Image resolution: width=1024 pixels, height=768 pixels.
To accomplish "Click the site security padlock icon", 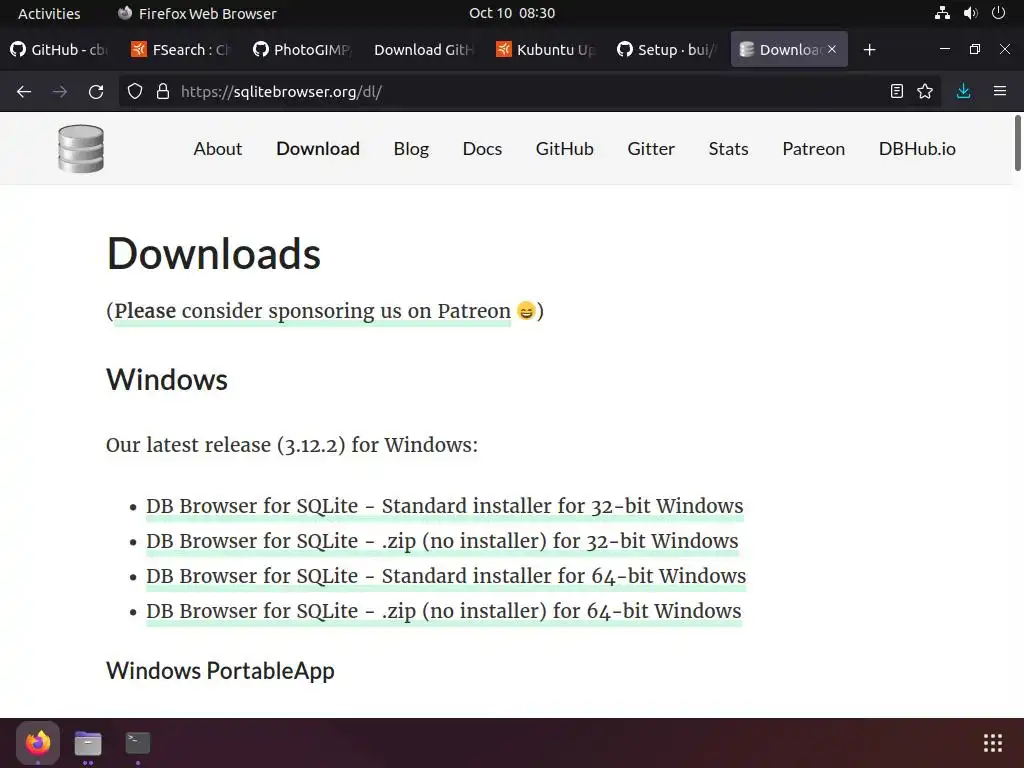I will (x=163, y=91).
